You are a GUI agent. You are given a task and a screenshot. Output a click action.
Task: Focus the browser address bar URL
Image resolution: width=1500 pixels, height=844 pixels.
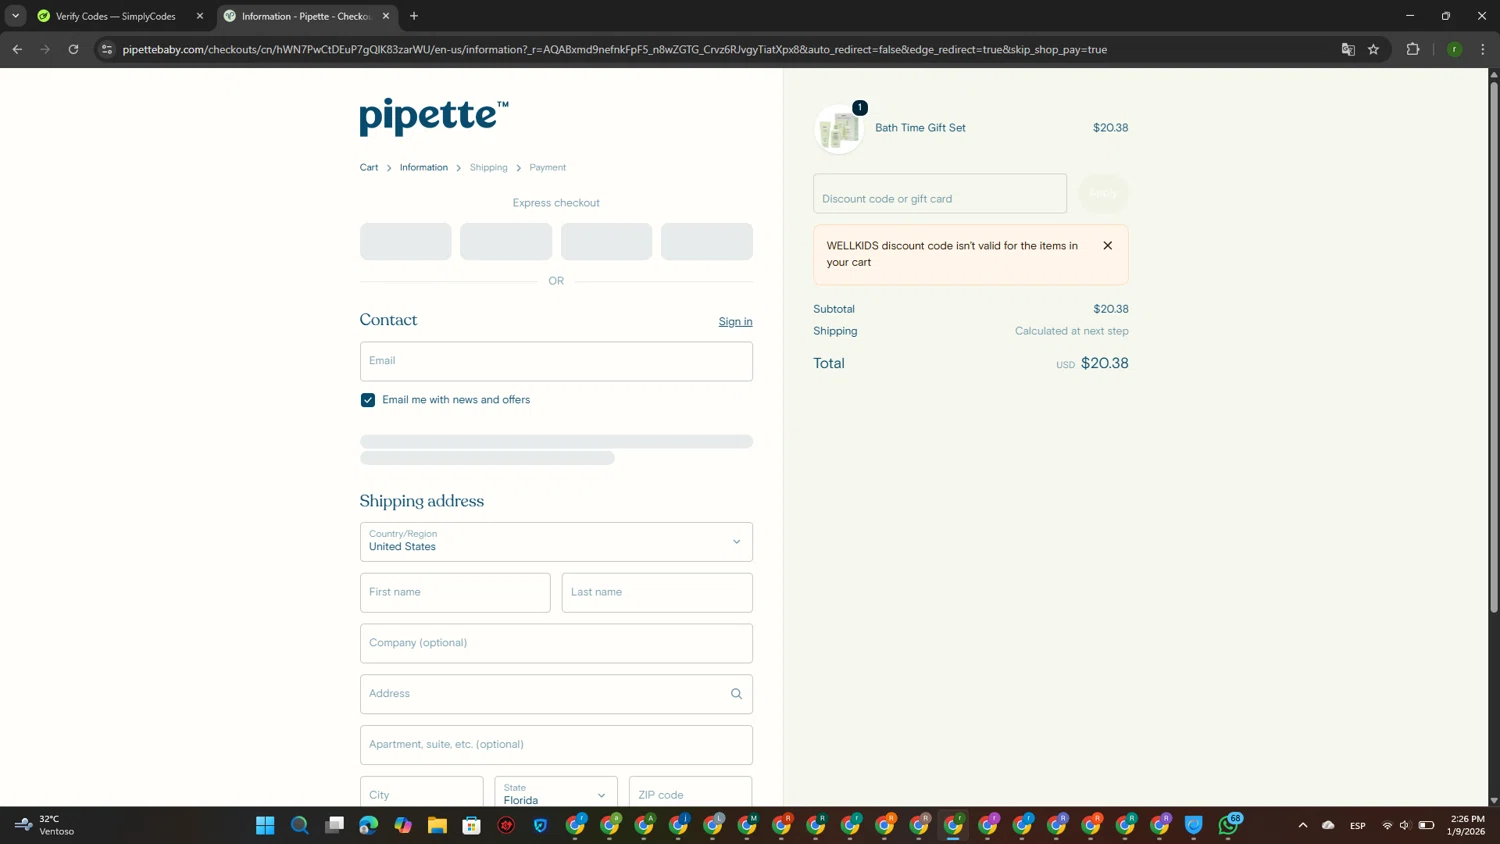pos(614,49)
